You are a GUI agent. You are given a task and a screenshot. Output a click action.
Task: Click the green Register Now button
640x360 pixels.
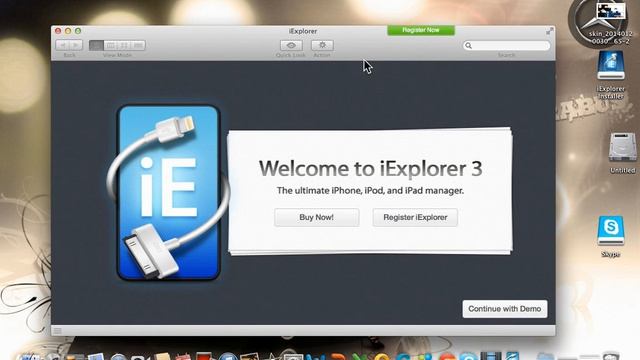pyautogui.click(x=421, y=30)
